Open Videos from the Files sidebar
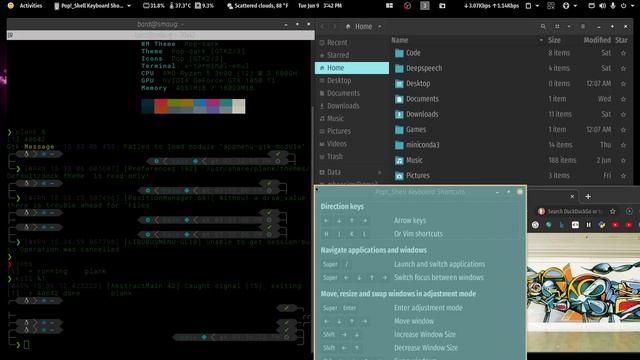 352,144
